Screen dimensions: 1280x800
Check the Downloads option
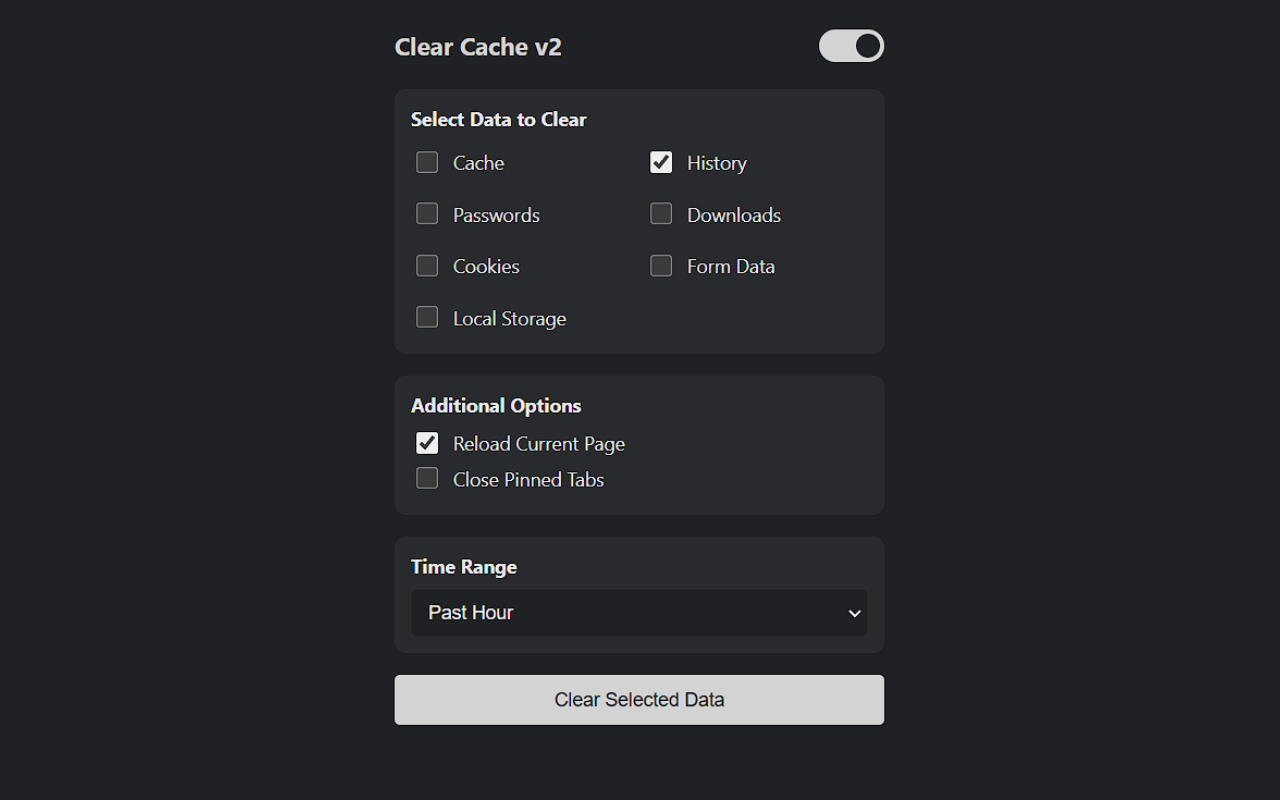click(660, 213)
